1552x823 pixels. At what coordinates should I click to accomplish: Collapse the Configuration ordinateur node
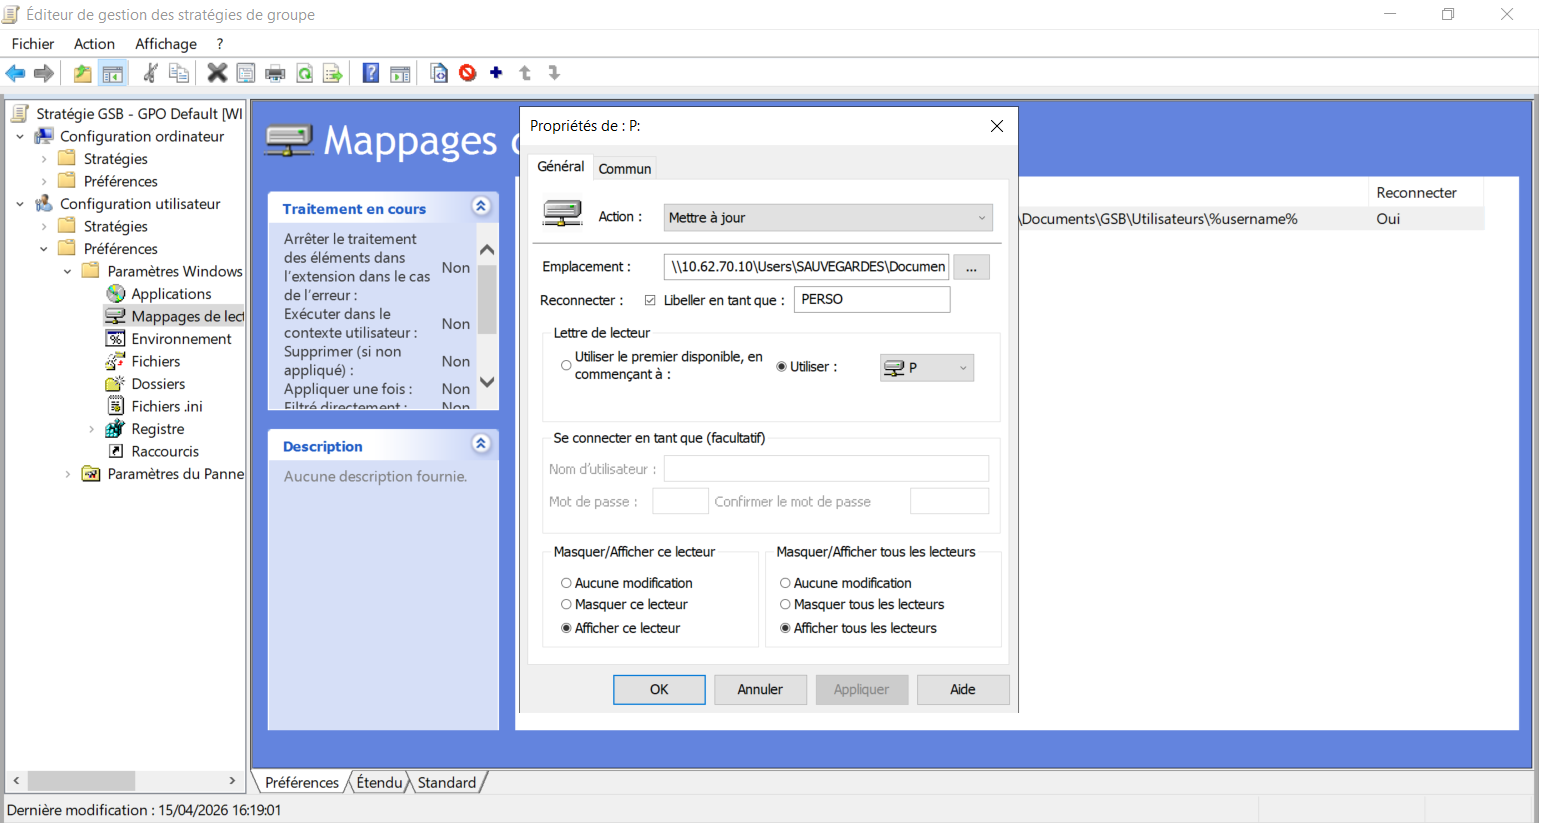pos(20,136)
